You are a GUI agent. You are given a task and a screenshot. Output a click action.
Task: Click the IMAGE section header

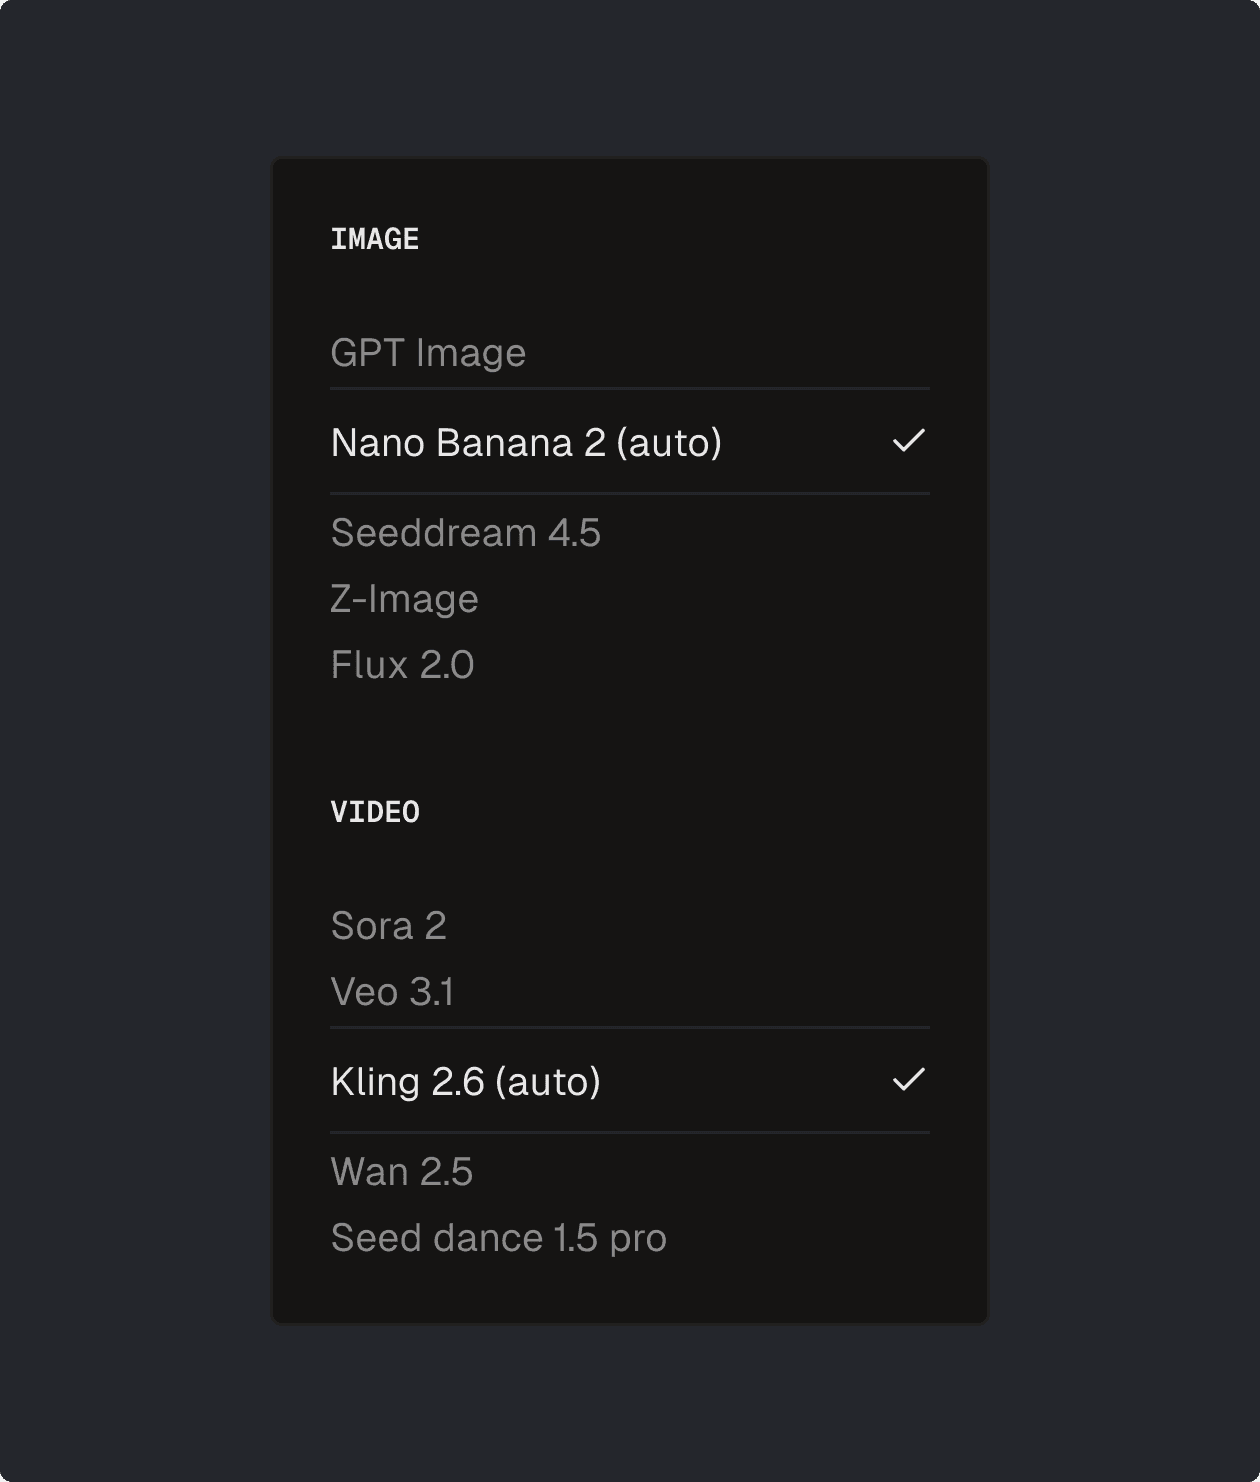coord(375,239)
